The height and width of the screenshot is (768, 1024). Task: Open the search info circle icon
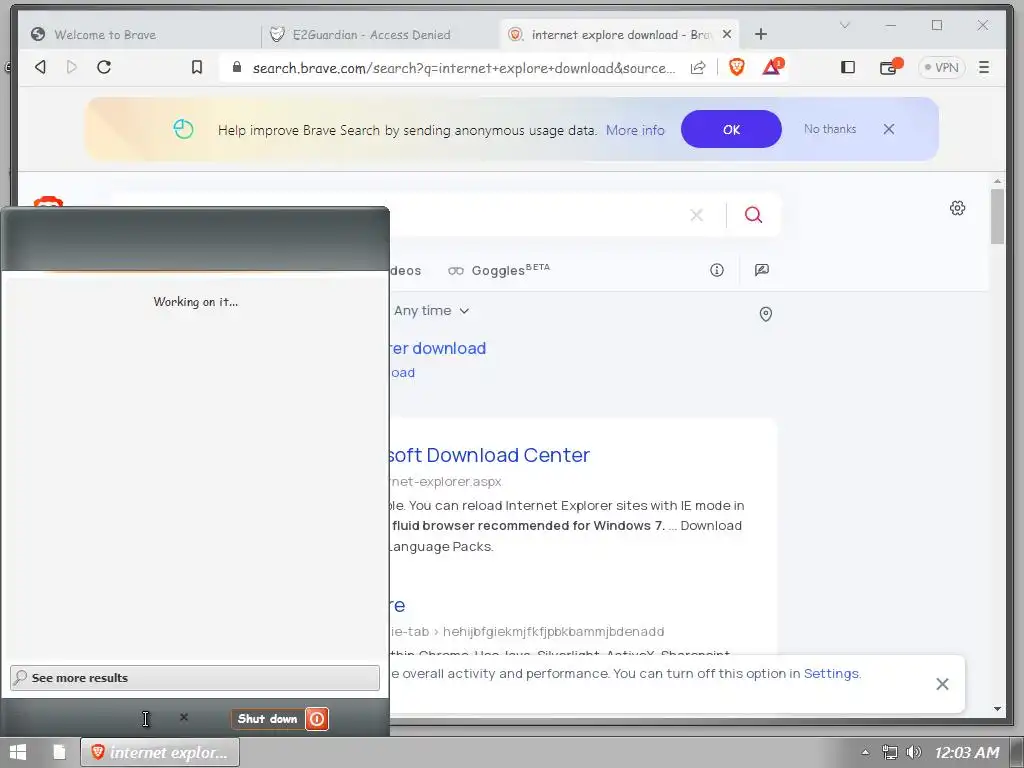click(717, 270)
